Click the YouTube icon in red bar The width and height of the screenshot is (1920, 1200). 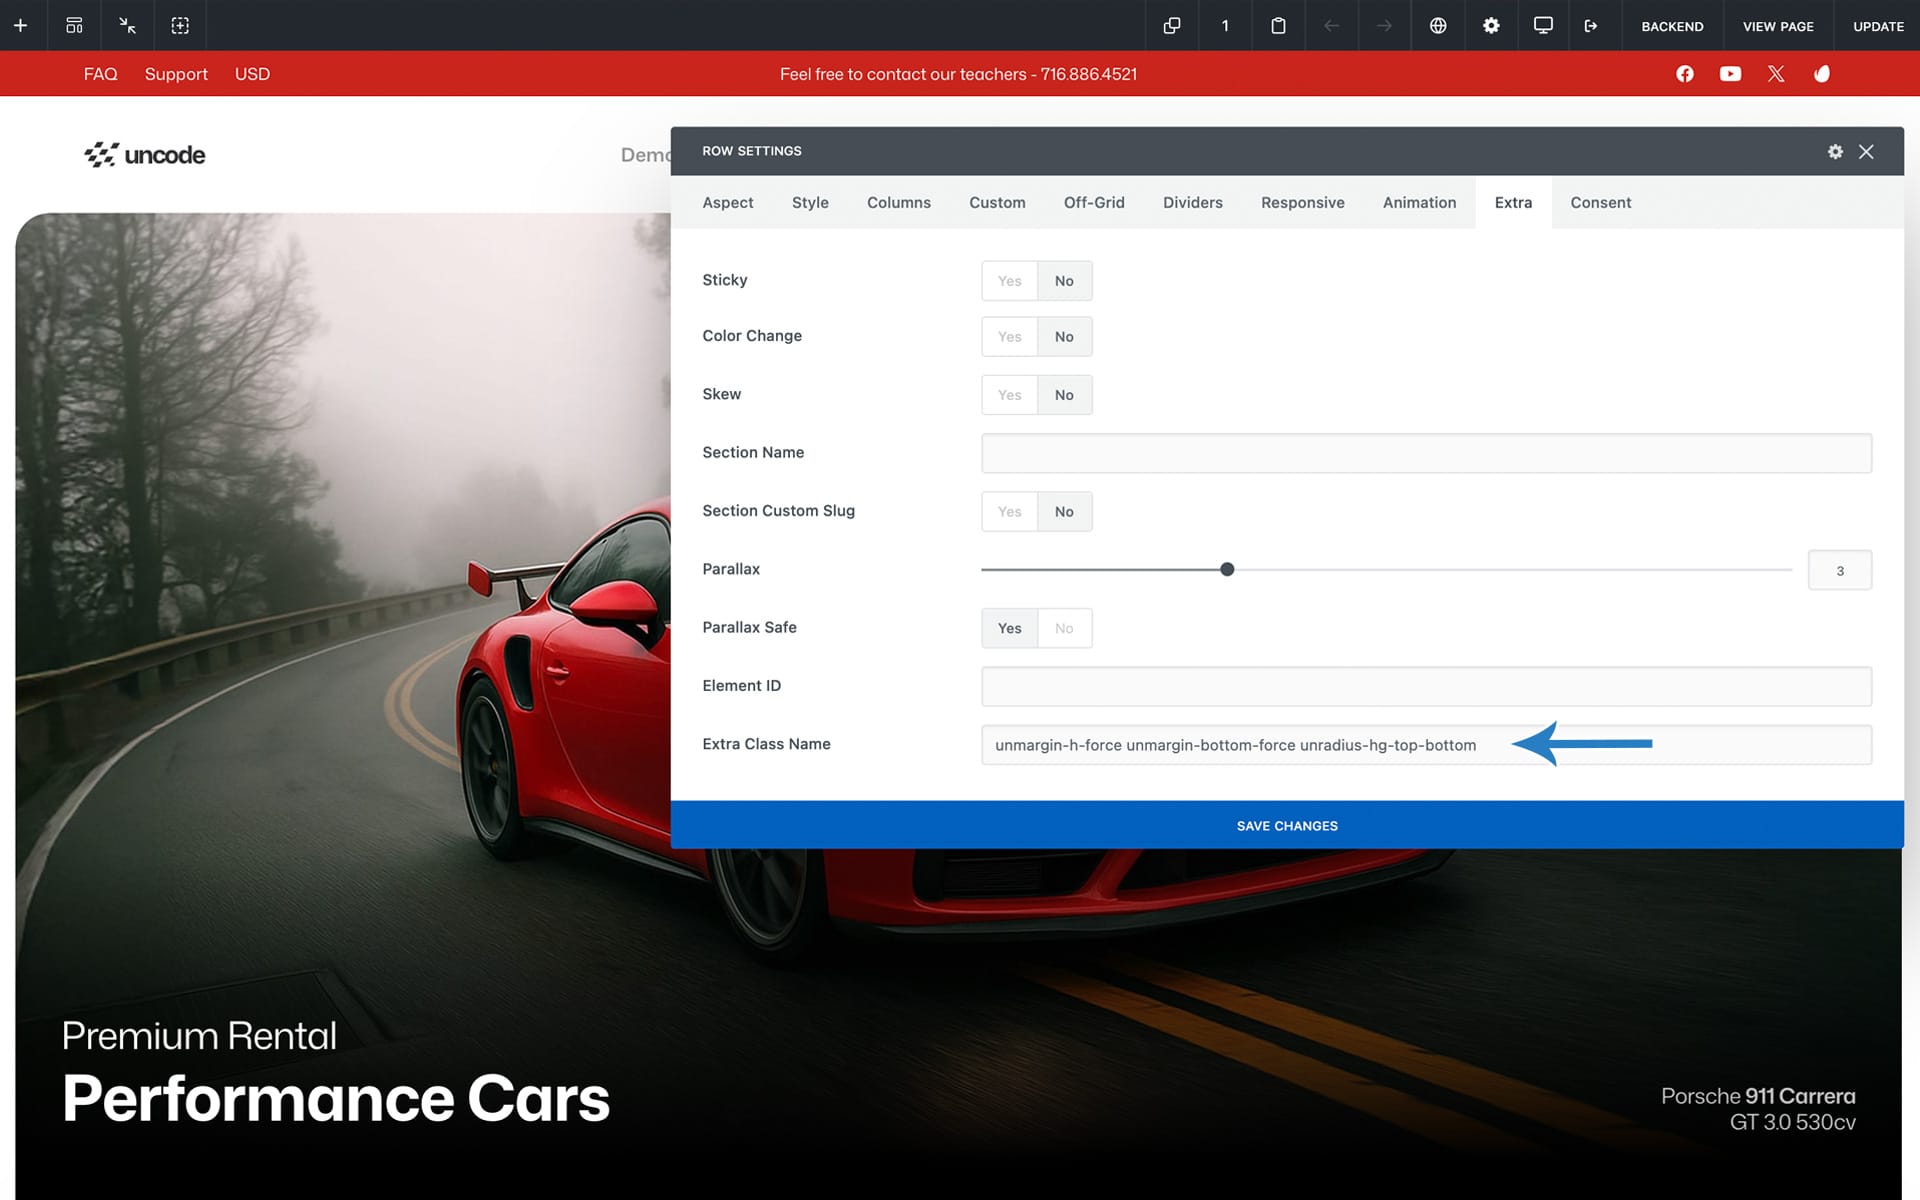pyautogui.click(x=1730, y=74)
